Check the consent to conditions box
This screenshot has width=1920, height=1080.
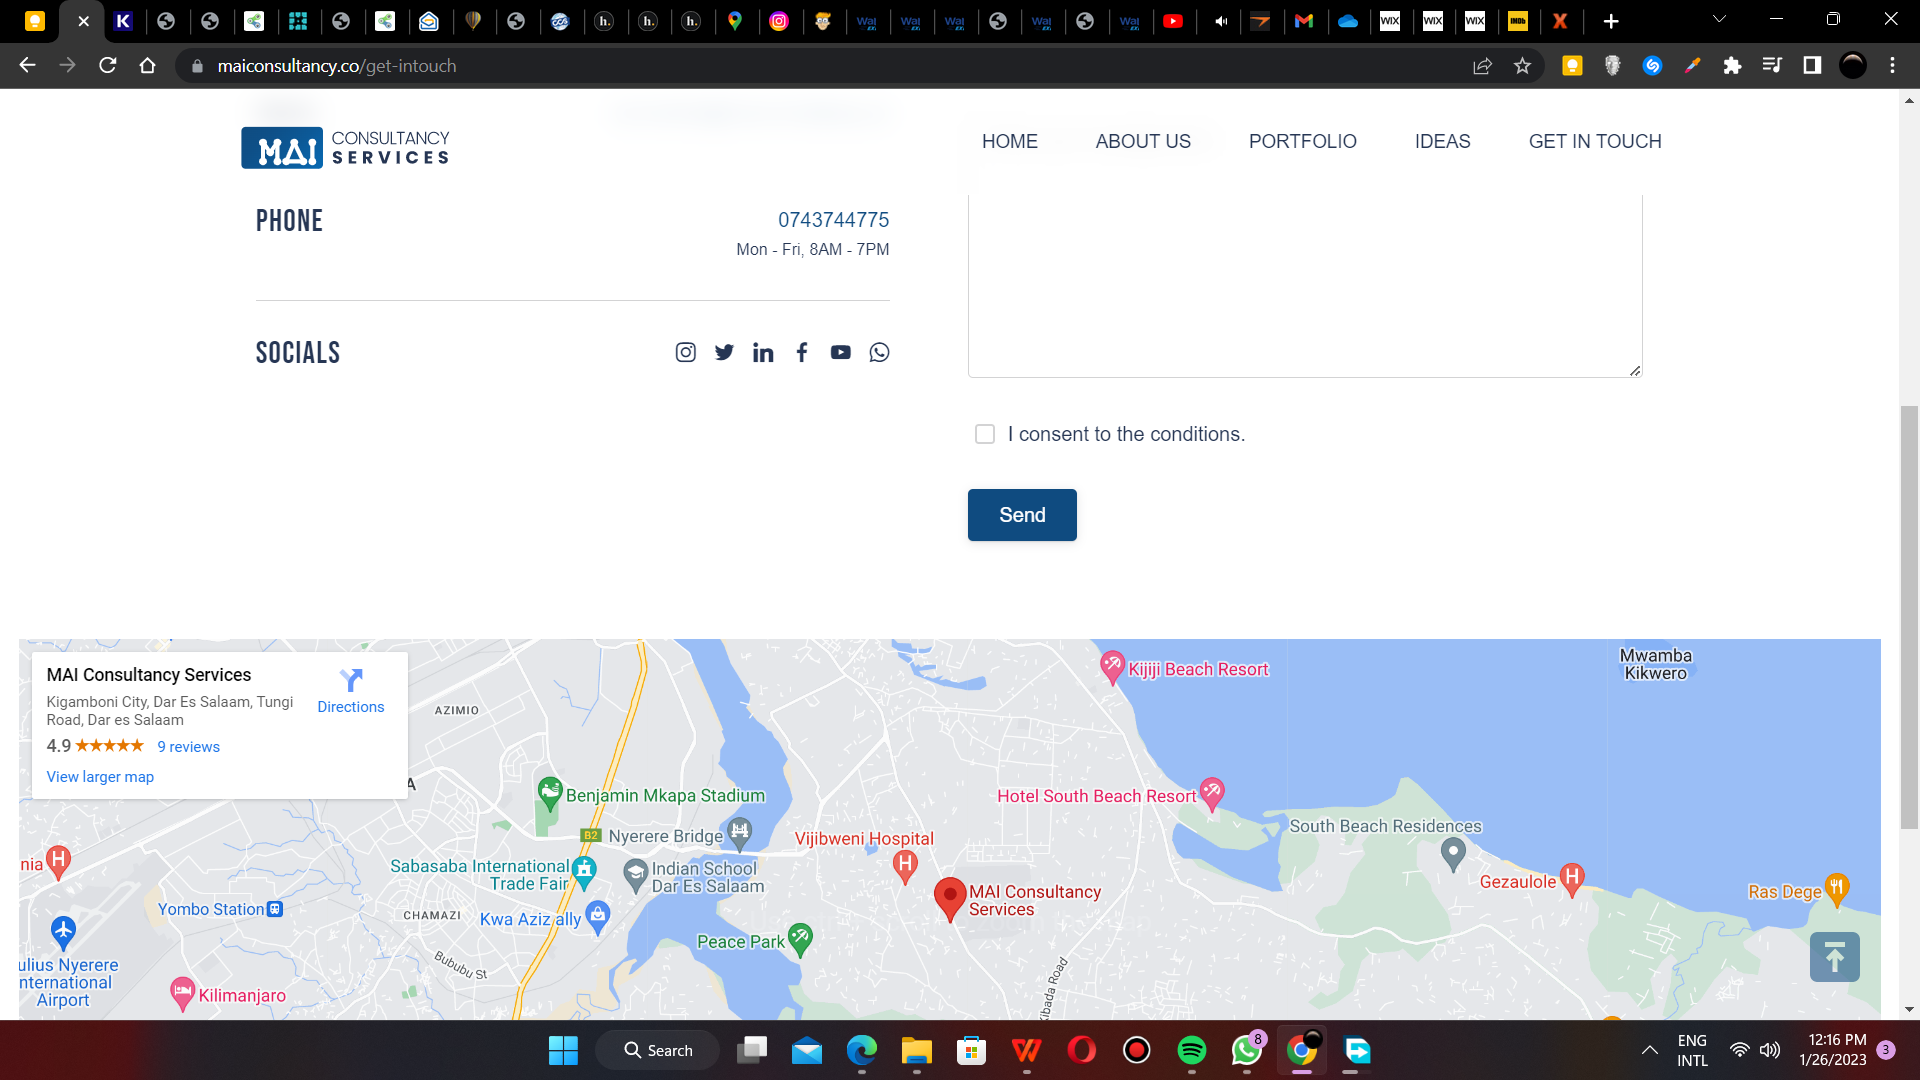pos(985,434)
